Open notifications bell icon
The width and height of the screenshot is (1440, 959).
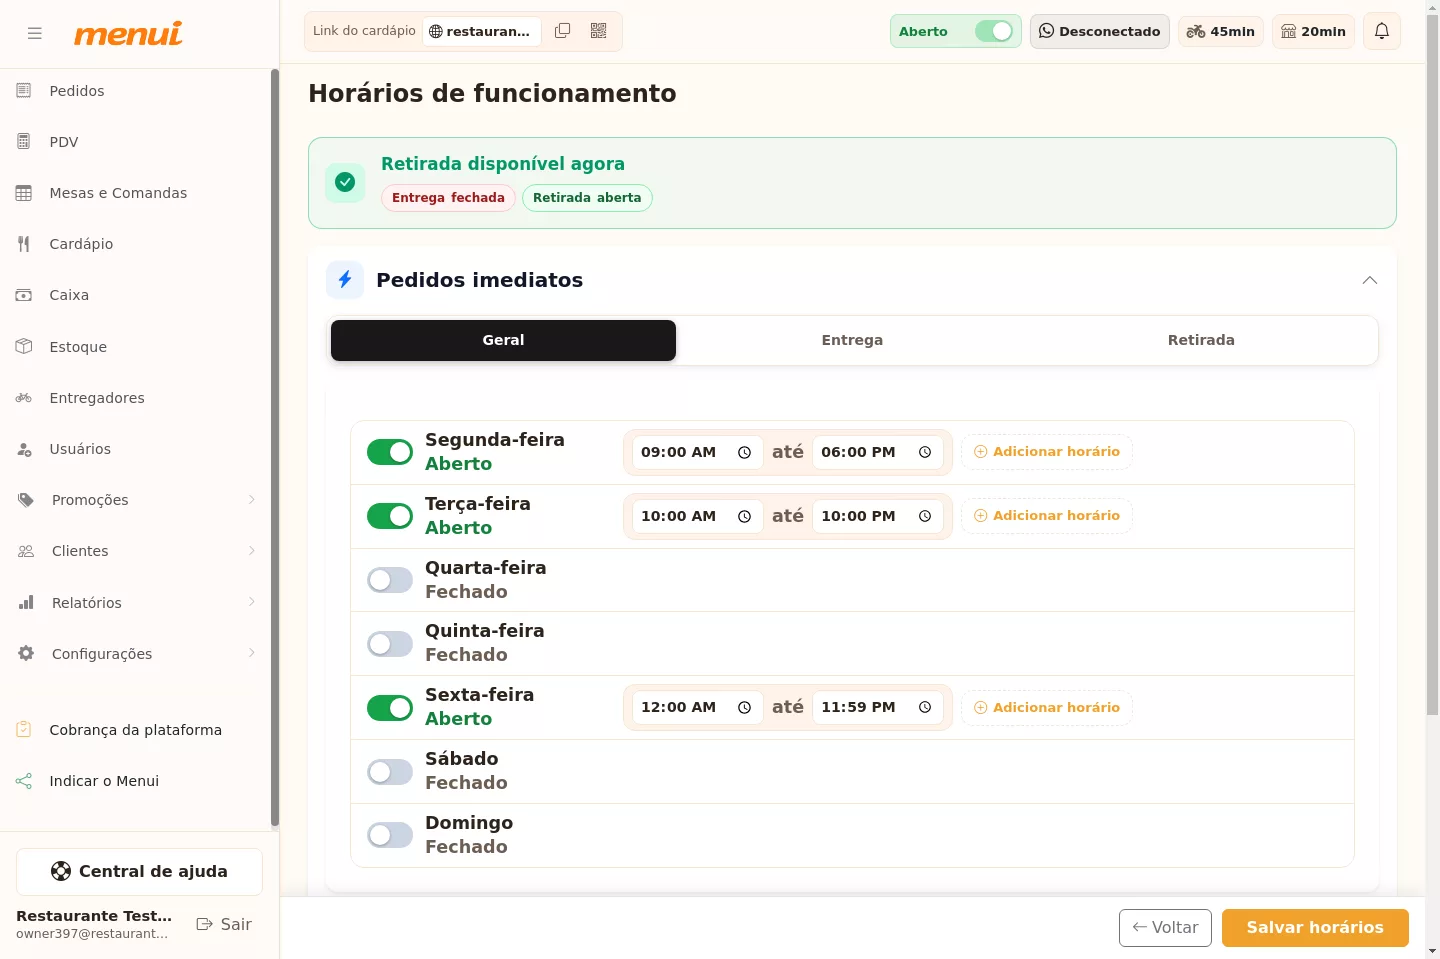pos(1382,31)
